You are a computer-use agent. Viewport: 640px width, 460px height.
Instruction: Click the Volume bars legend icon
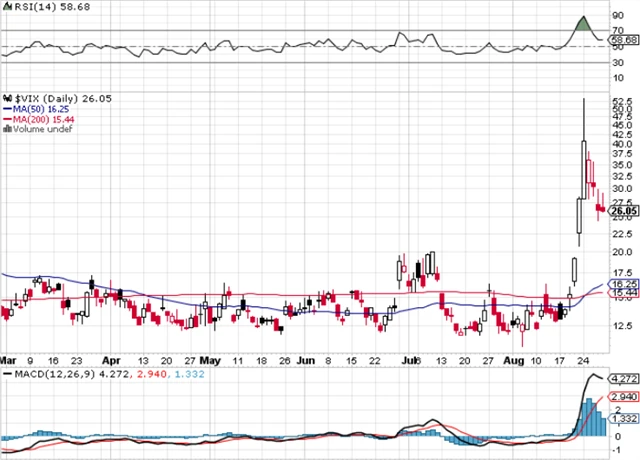(x=6, y=129)
